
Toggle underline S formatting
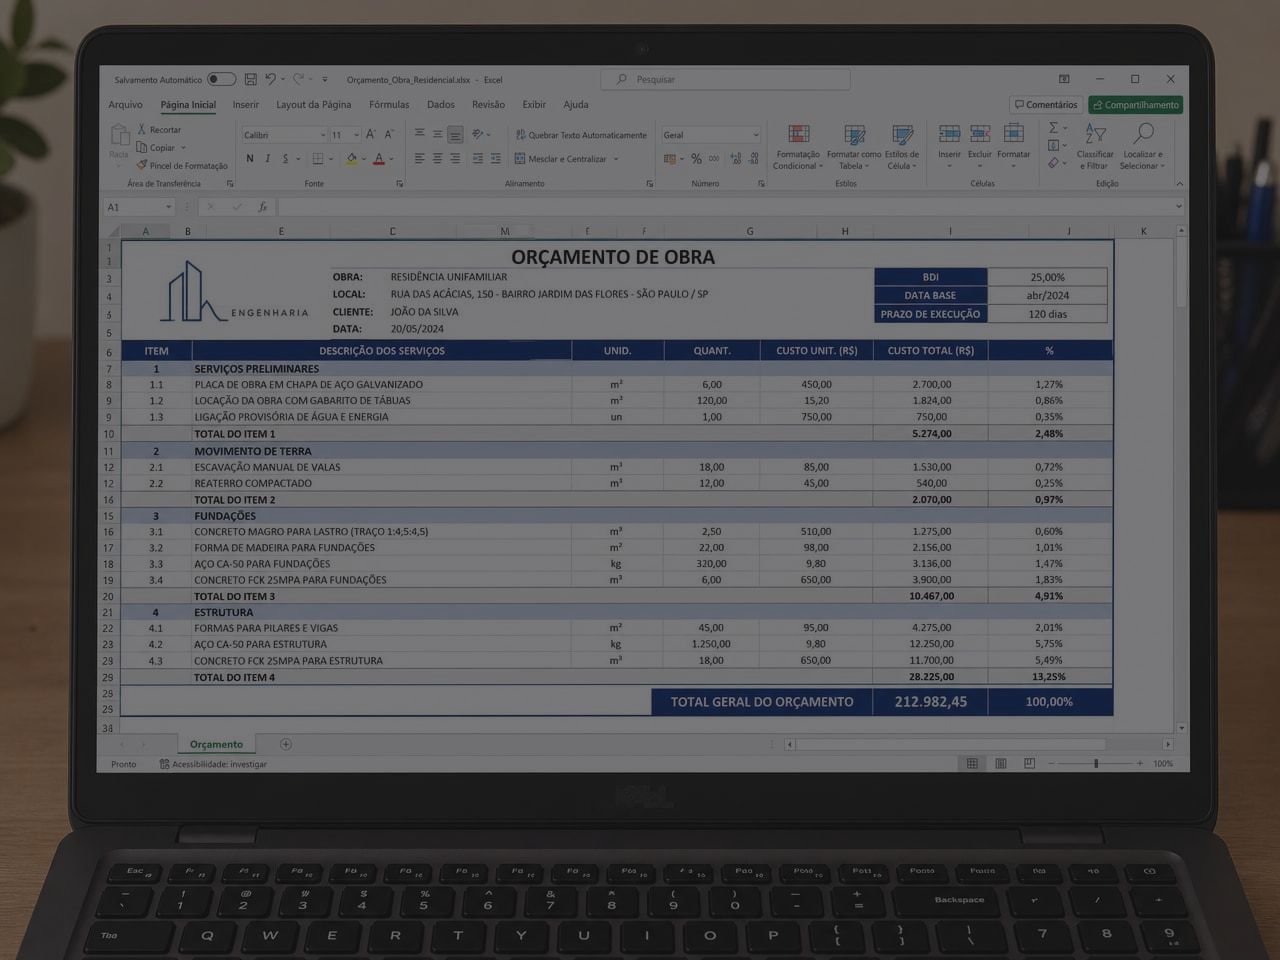(285, 159)
